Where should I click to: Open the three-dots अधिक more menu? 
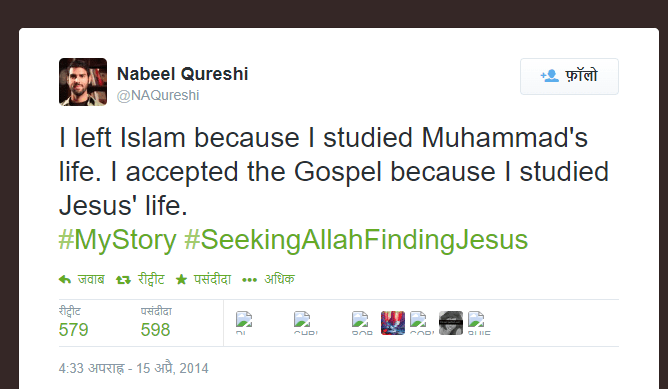tap(249, 280)
